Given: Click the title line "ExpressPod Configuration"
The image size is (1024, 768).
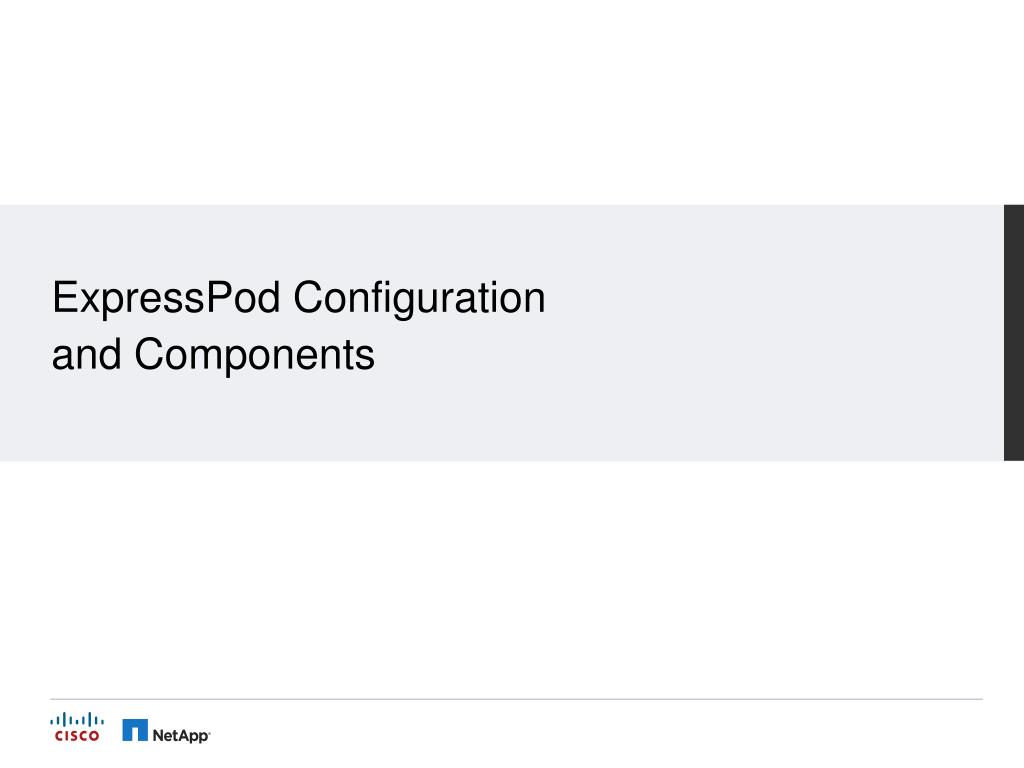Looking at the screenshot, I should pyautogui.click(x=298, y=298).
